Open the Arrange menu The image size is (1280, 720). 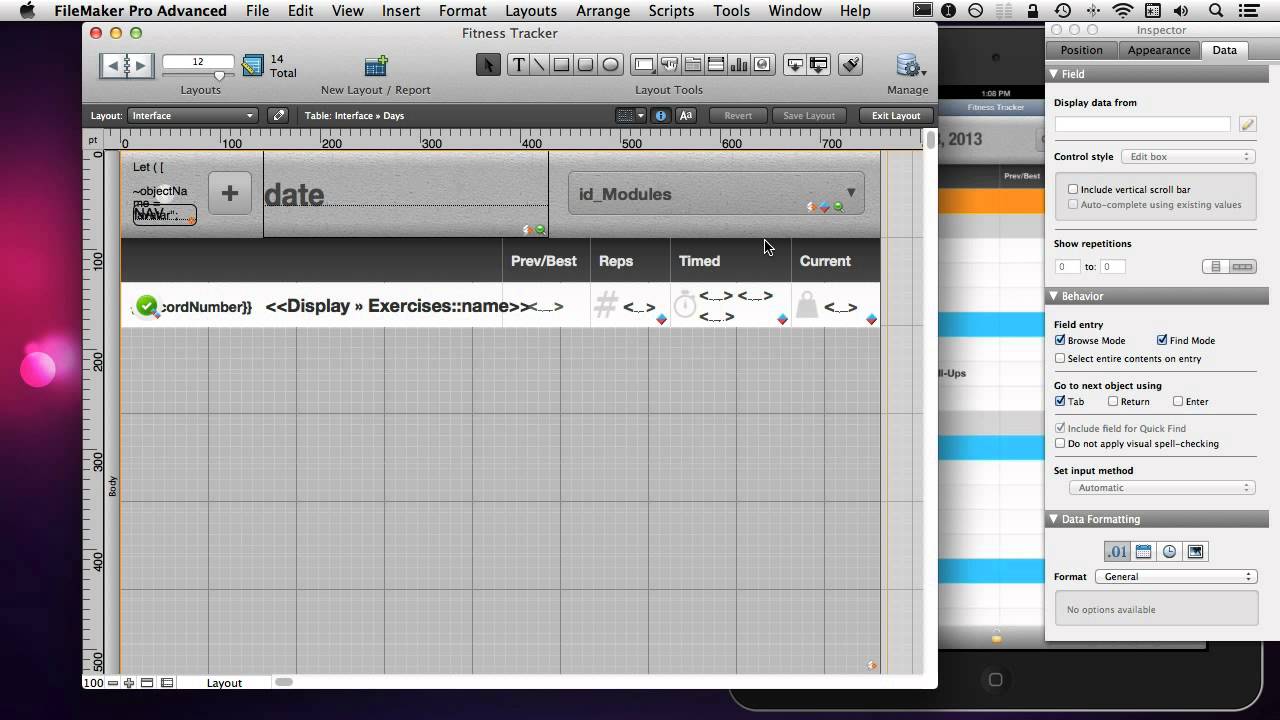tap(603, 11)
